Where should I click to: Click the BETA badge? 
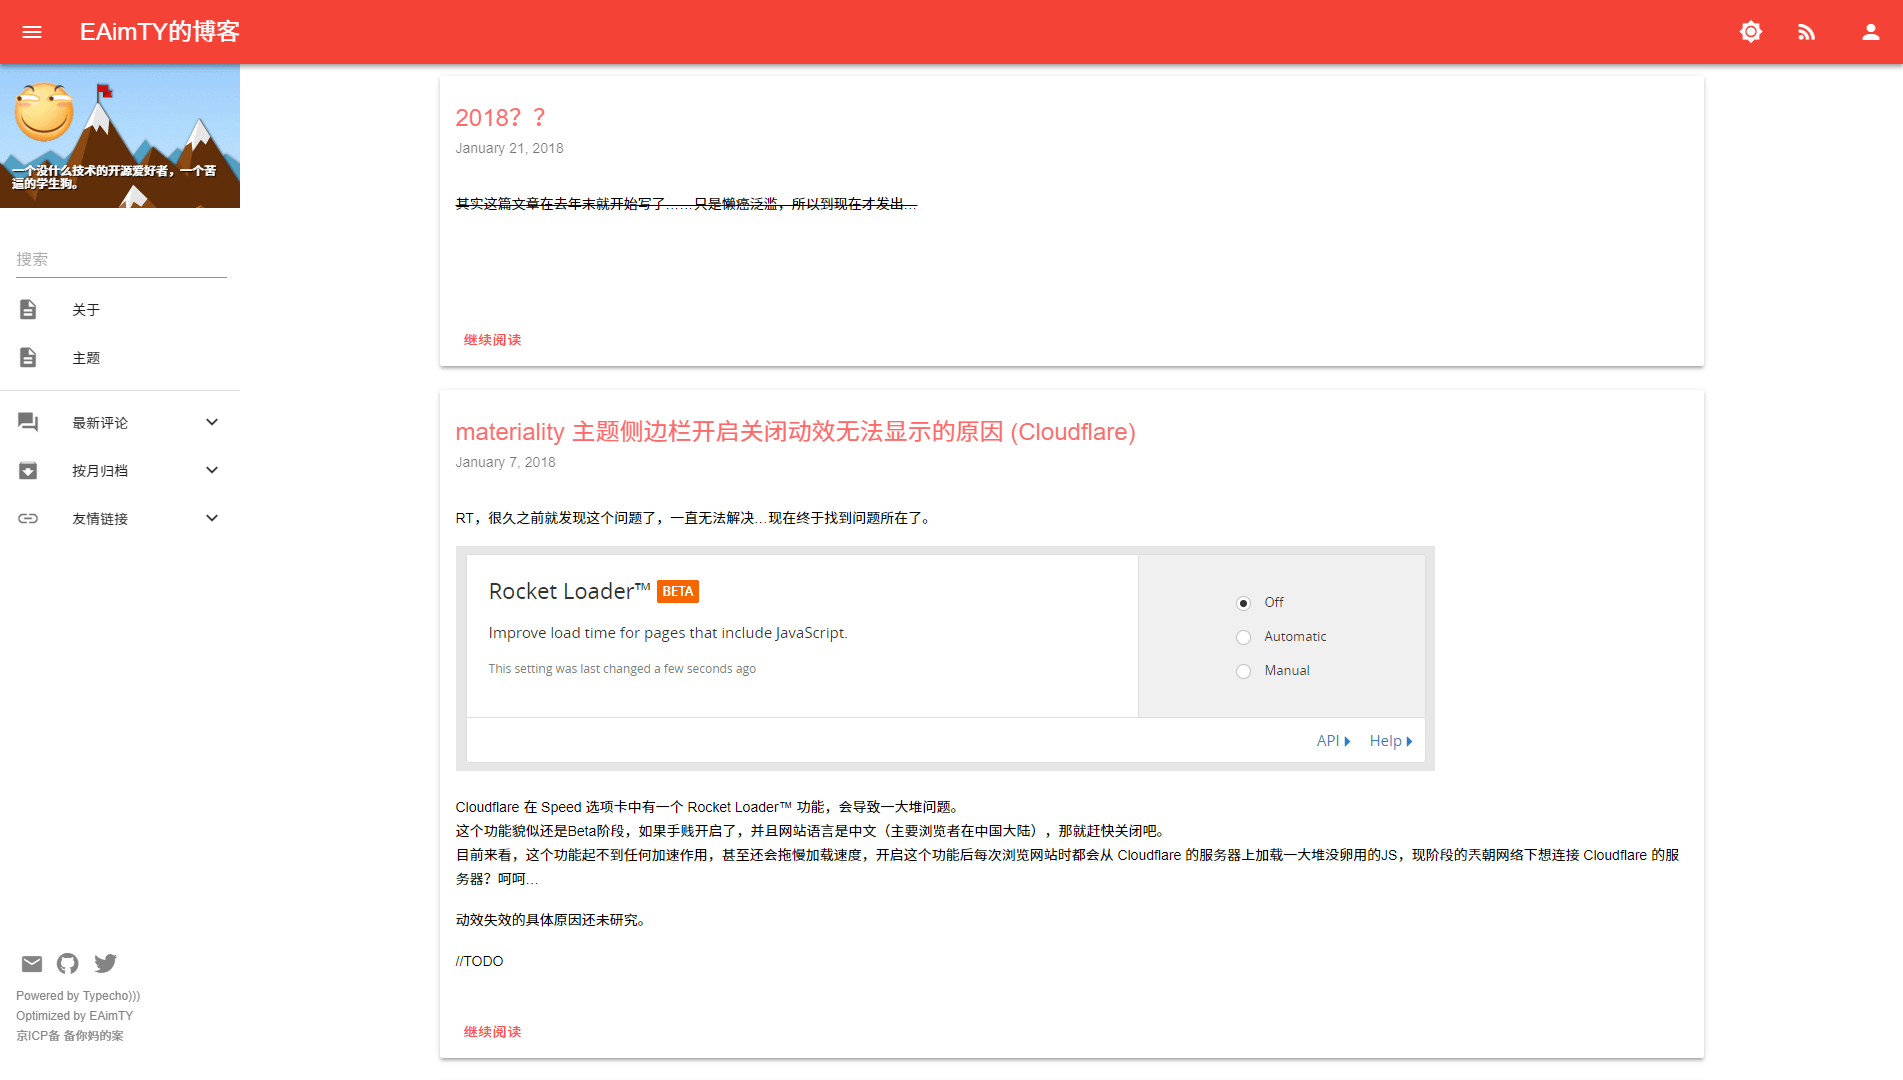[x=678, y=591]
